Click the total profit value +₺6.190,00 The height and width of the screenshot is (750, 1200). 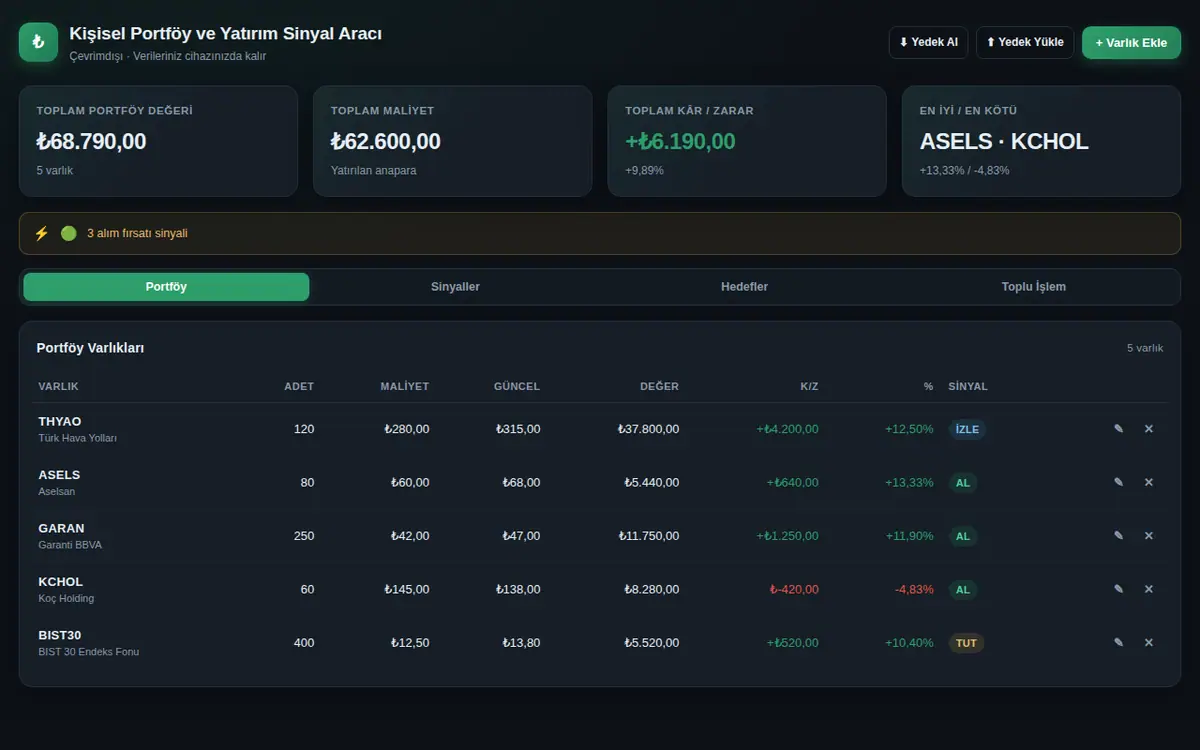click(680, 142)
